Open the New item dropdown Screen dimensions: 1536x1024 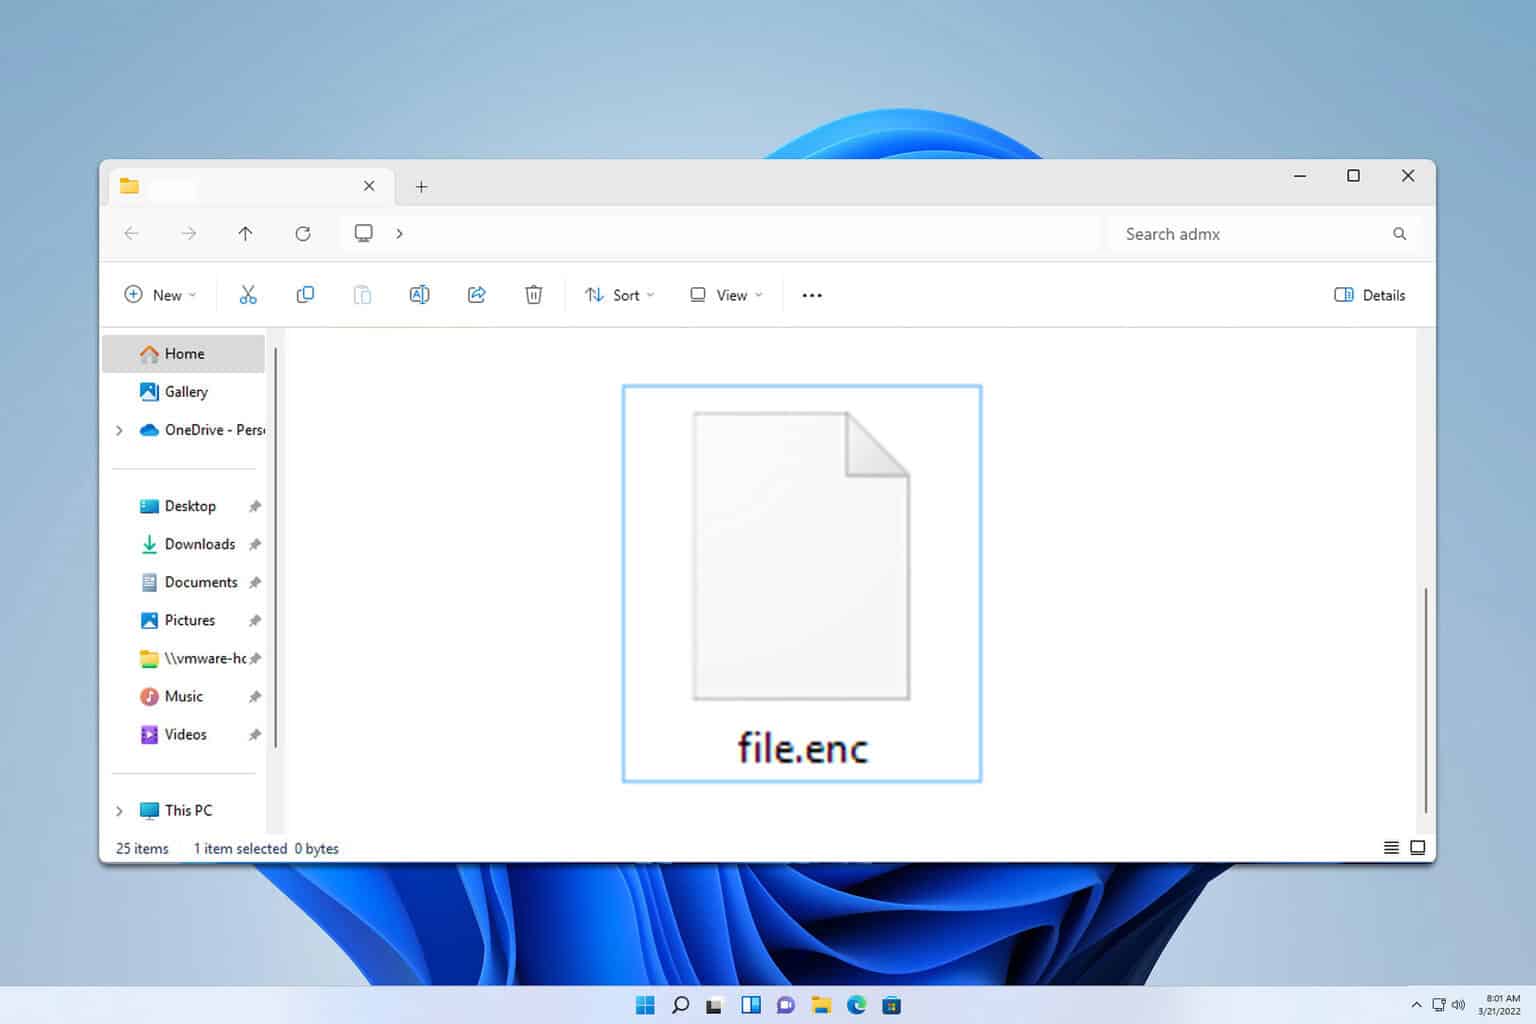(160, 295)
